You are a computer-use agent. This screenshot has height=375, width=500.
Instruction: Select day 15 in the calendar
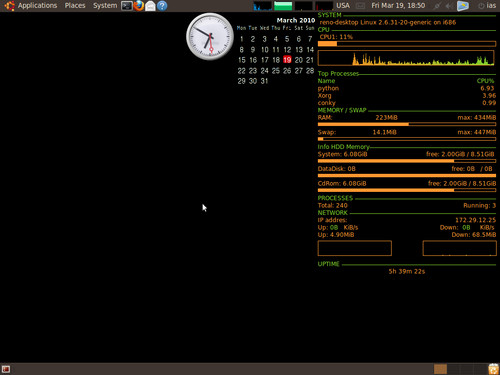click(x=242, y=60)
